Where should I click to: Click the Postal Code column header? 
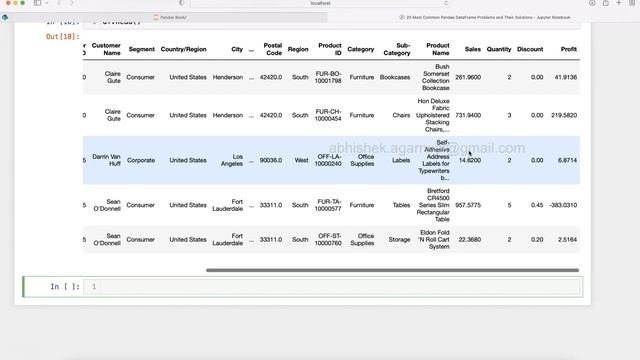[273, 49]
